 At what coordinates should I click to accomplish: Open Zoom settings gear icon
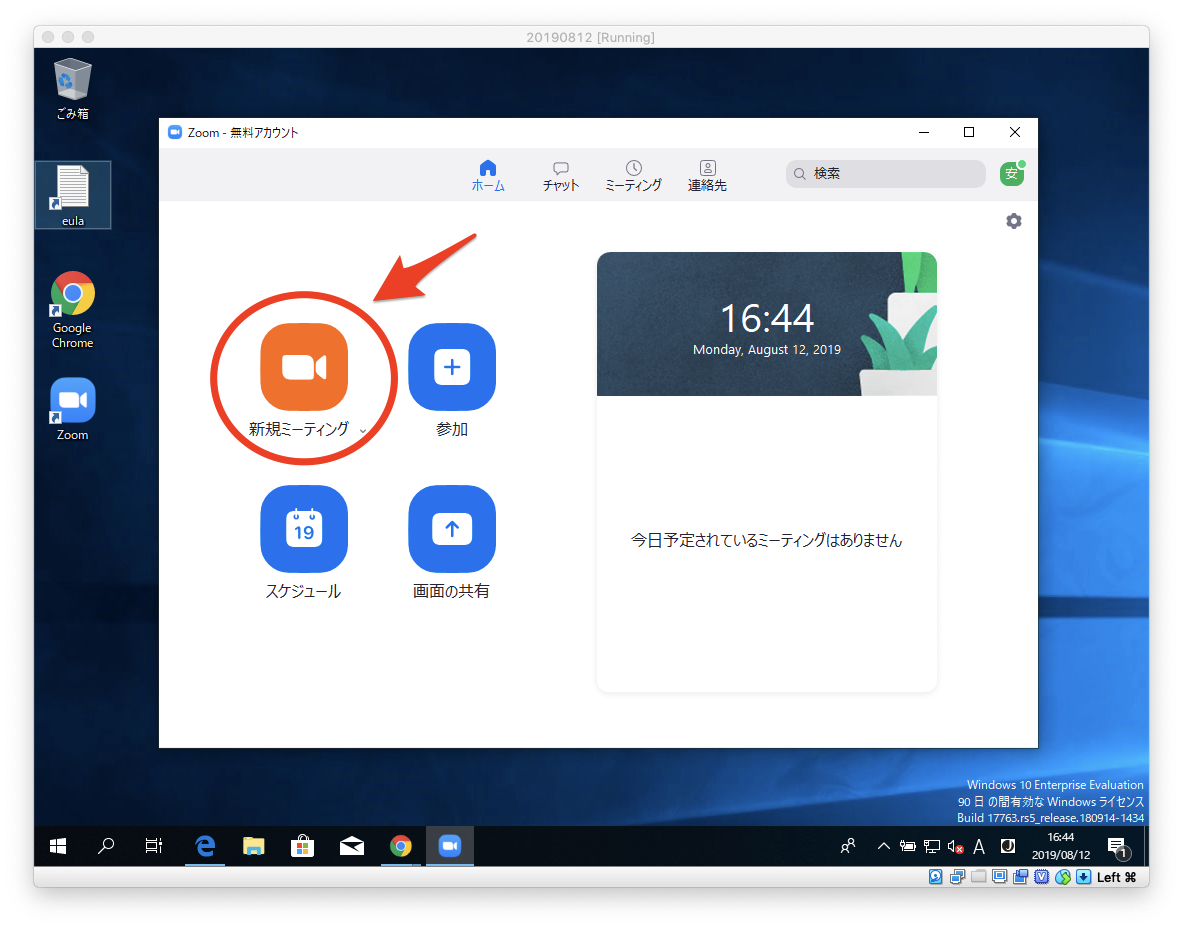(1013, 221)
